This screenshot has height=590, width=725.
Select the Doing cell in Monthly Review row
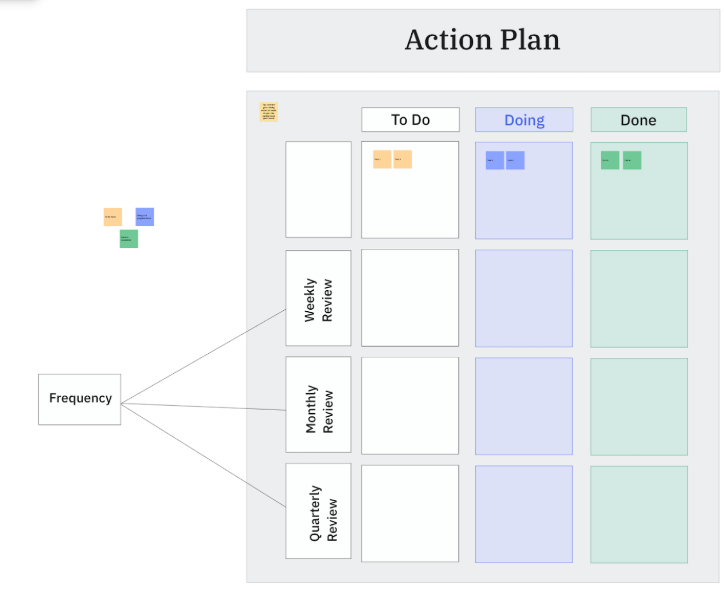pos(524,406)
